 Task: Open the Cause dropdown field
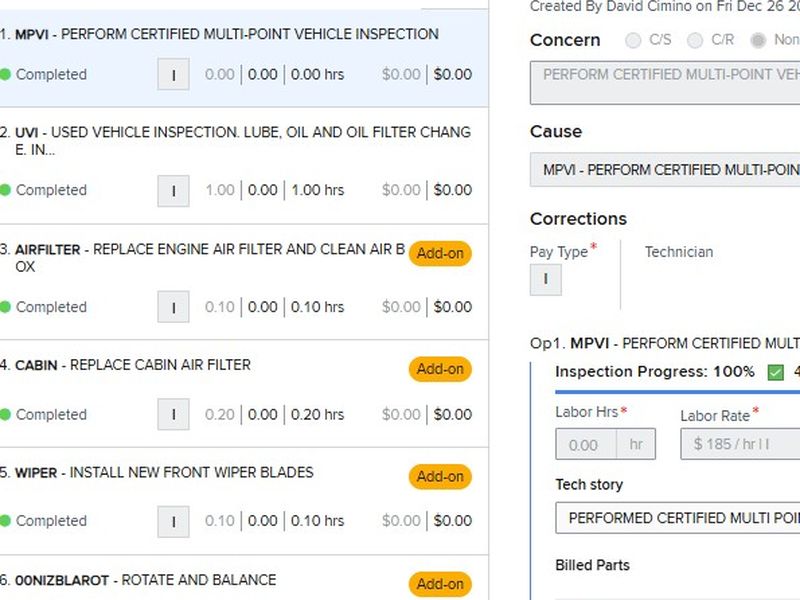[x=665, y=170]
